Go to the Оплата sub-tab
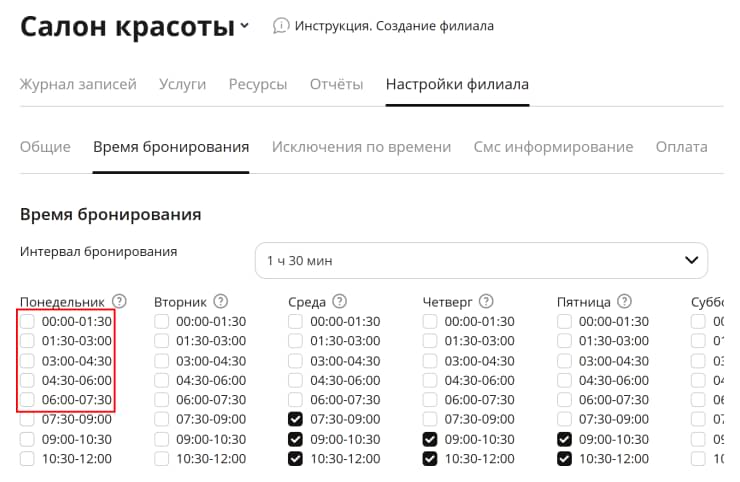This screenshot has height=482, width=740. pyautogui.click(x=681, y=147)
